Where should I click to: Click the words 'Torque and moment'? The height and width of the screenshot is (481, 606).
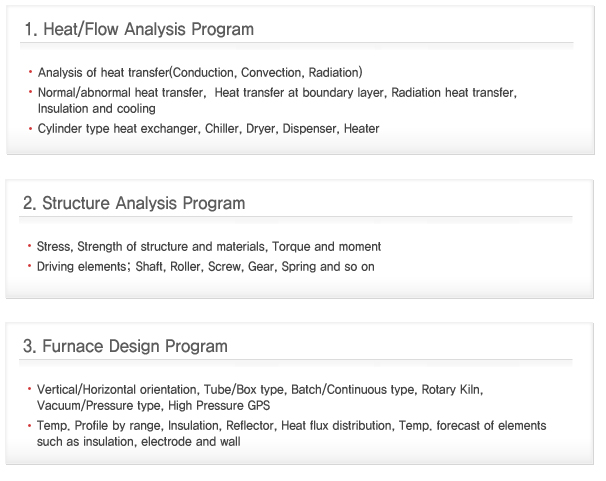coord(327,246)
